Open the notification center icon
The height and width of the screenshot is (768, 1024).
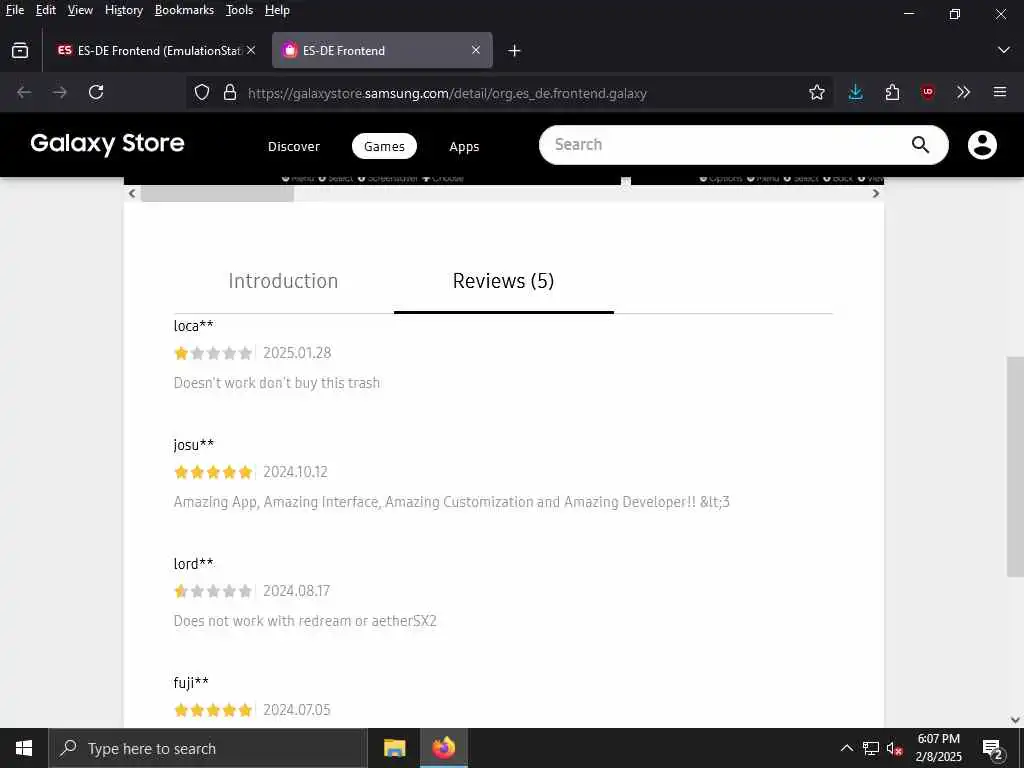(x=993, y=749)
